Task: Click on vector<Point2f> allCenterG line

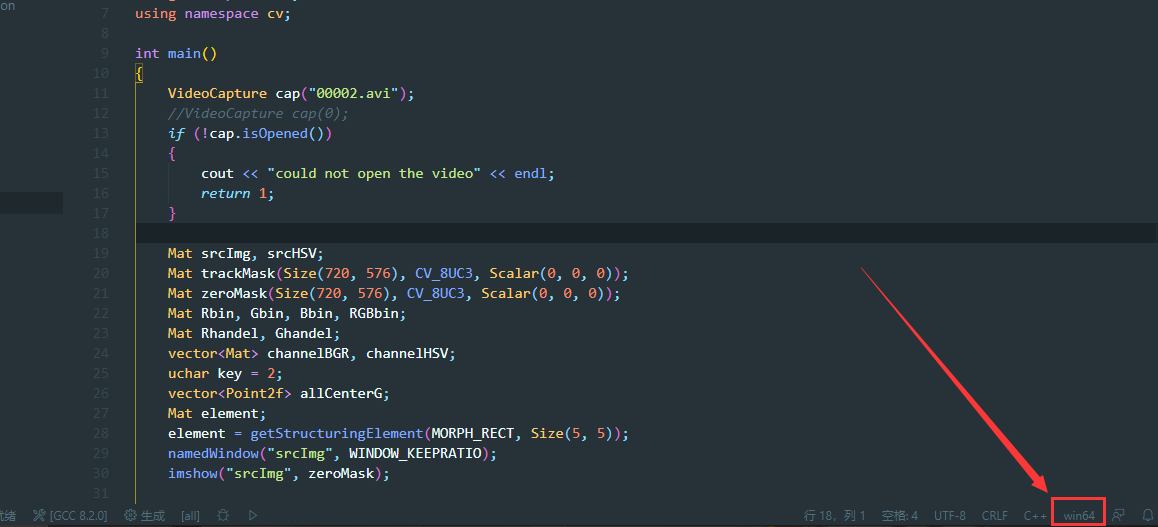Action: 278,393
